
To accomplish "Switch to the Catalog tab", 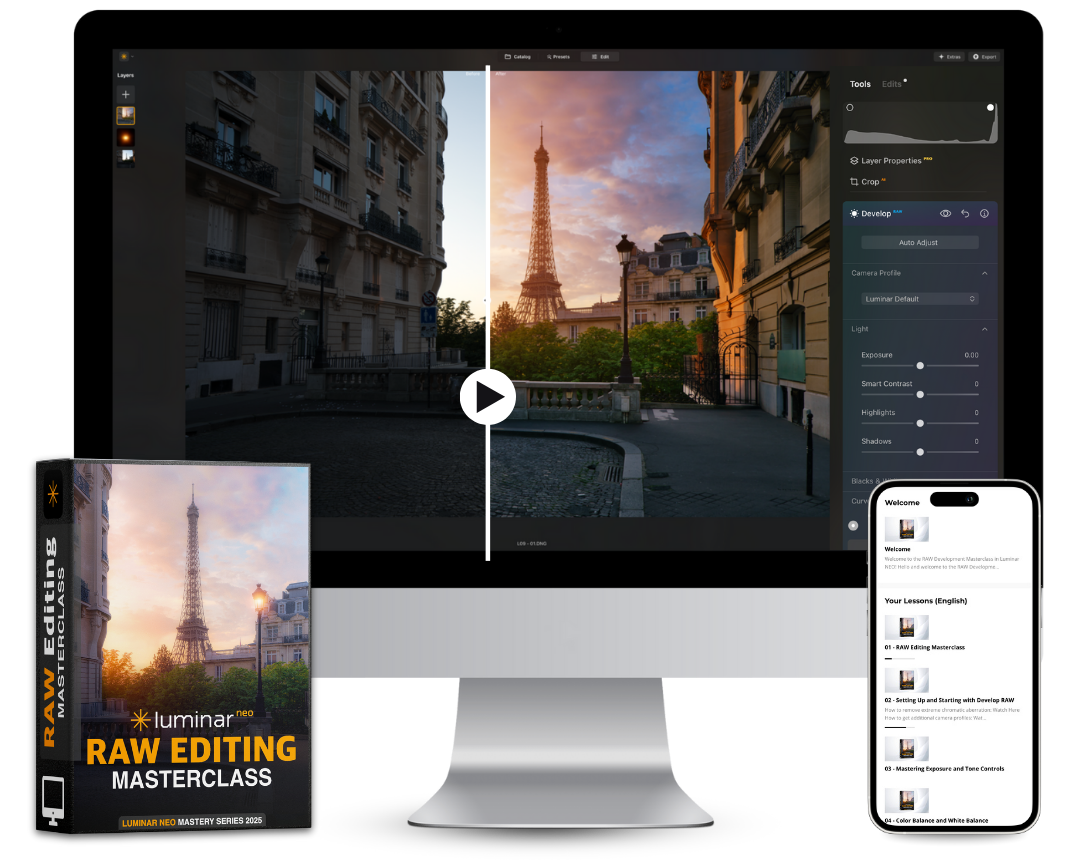I will (x=518, y=56).
